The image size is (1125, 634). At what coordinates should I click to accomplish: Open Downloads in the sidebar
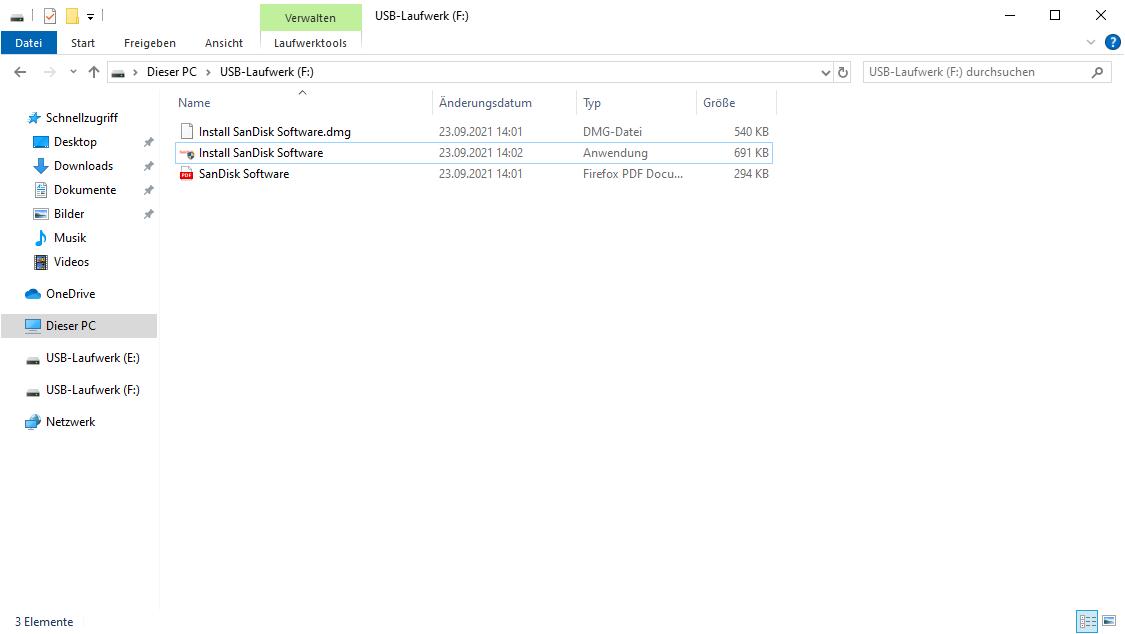83,166
